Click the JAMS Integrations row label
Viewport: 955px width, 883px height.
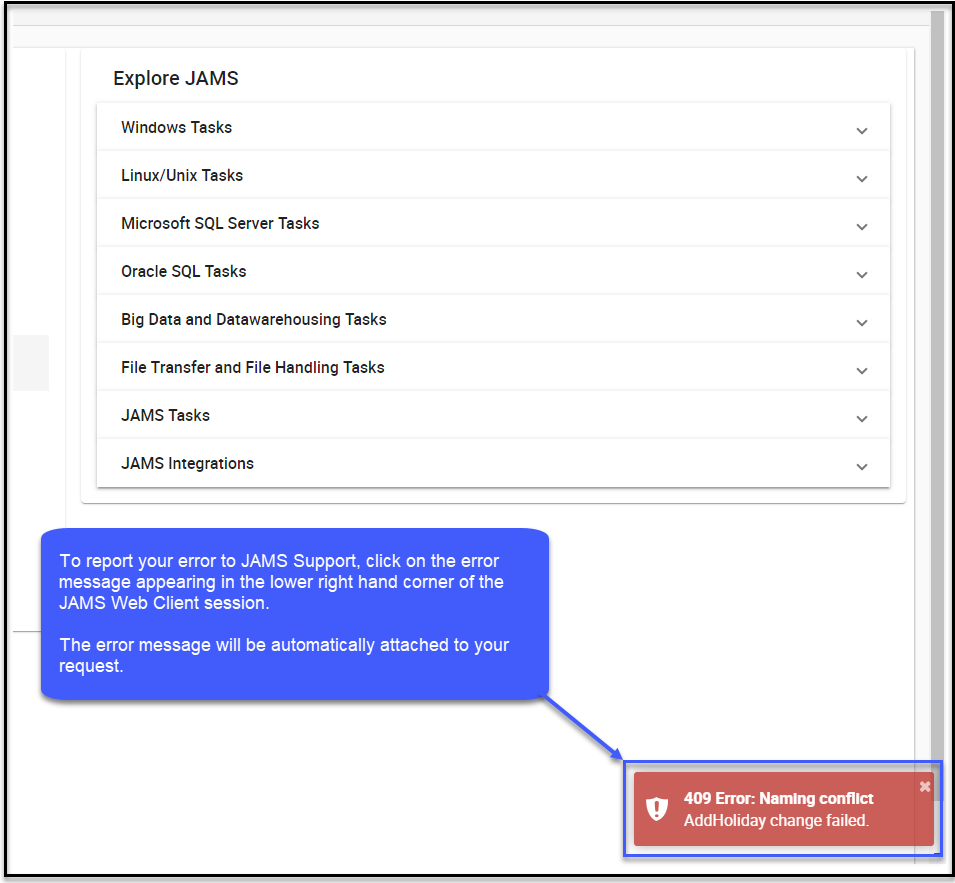187,463
